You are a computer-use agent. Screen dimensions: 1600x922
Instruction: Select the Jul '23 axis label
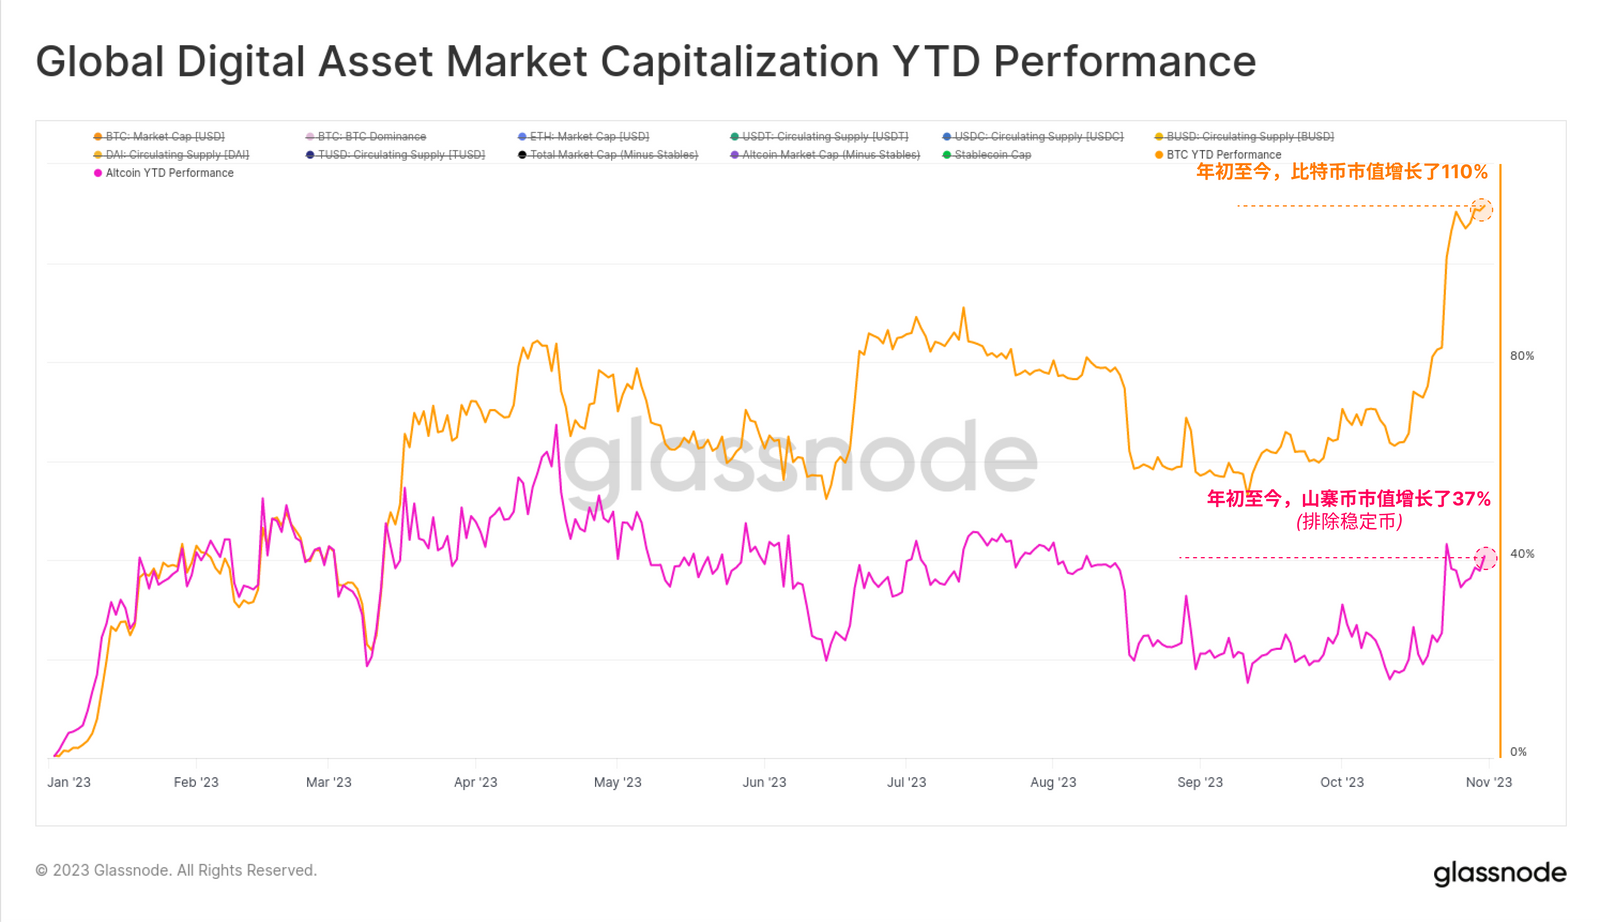pyautogui.click(x=907, y=782)
